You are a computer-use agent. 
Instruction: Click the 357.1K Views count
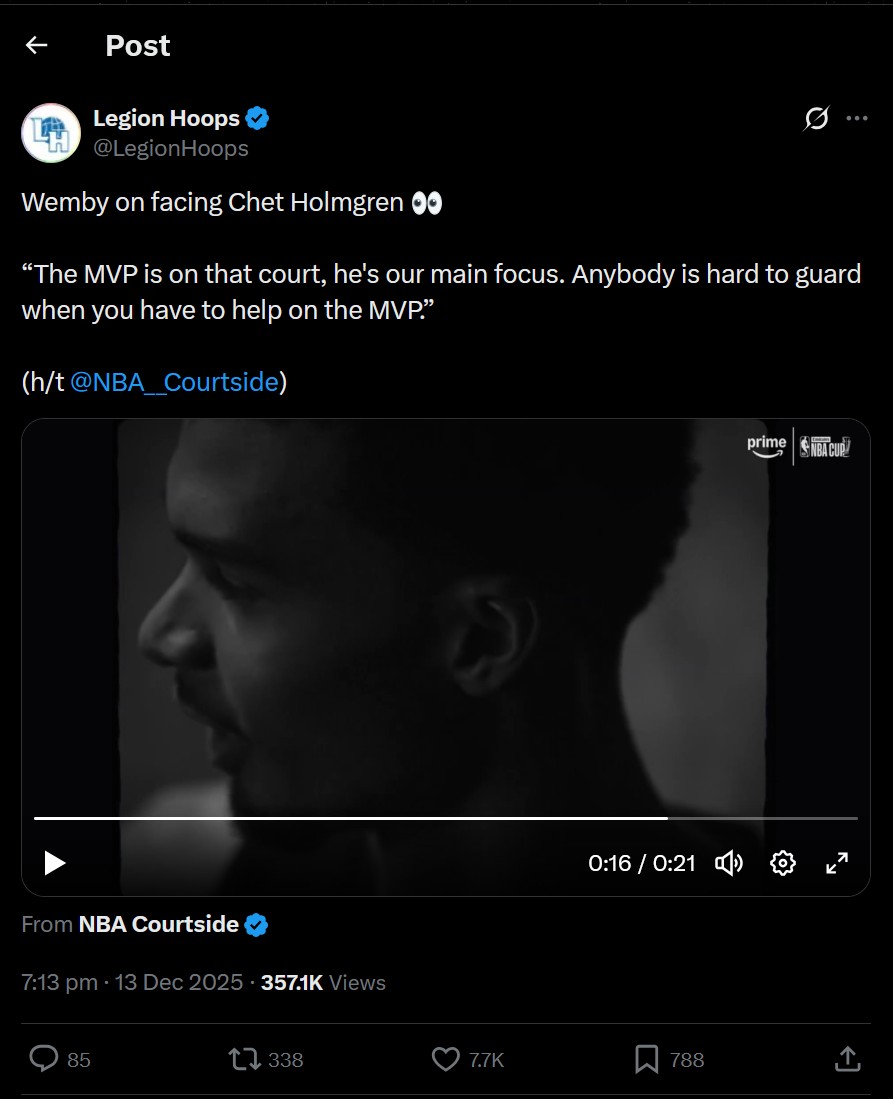[x=323, y=983]
